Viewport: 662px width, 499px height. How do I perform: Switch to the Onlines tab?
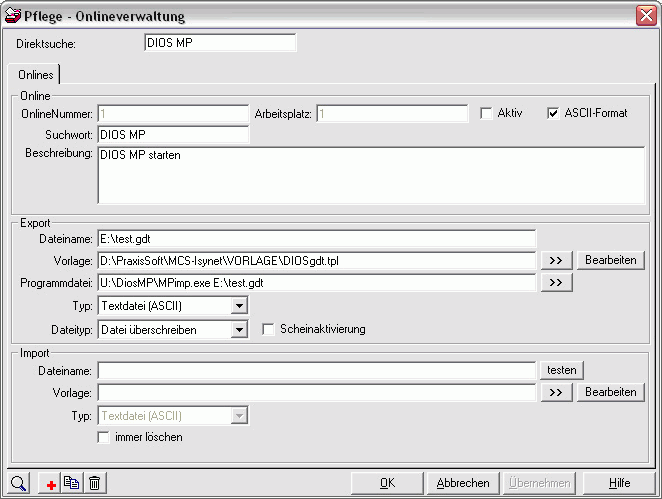(35, 75)
